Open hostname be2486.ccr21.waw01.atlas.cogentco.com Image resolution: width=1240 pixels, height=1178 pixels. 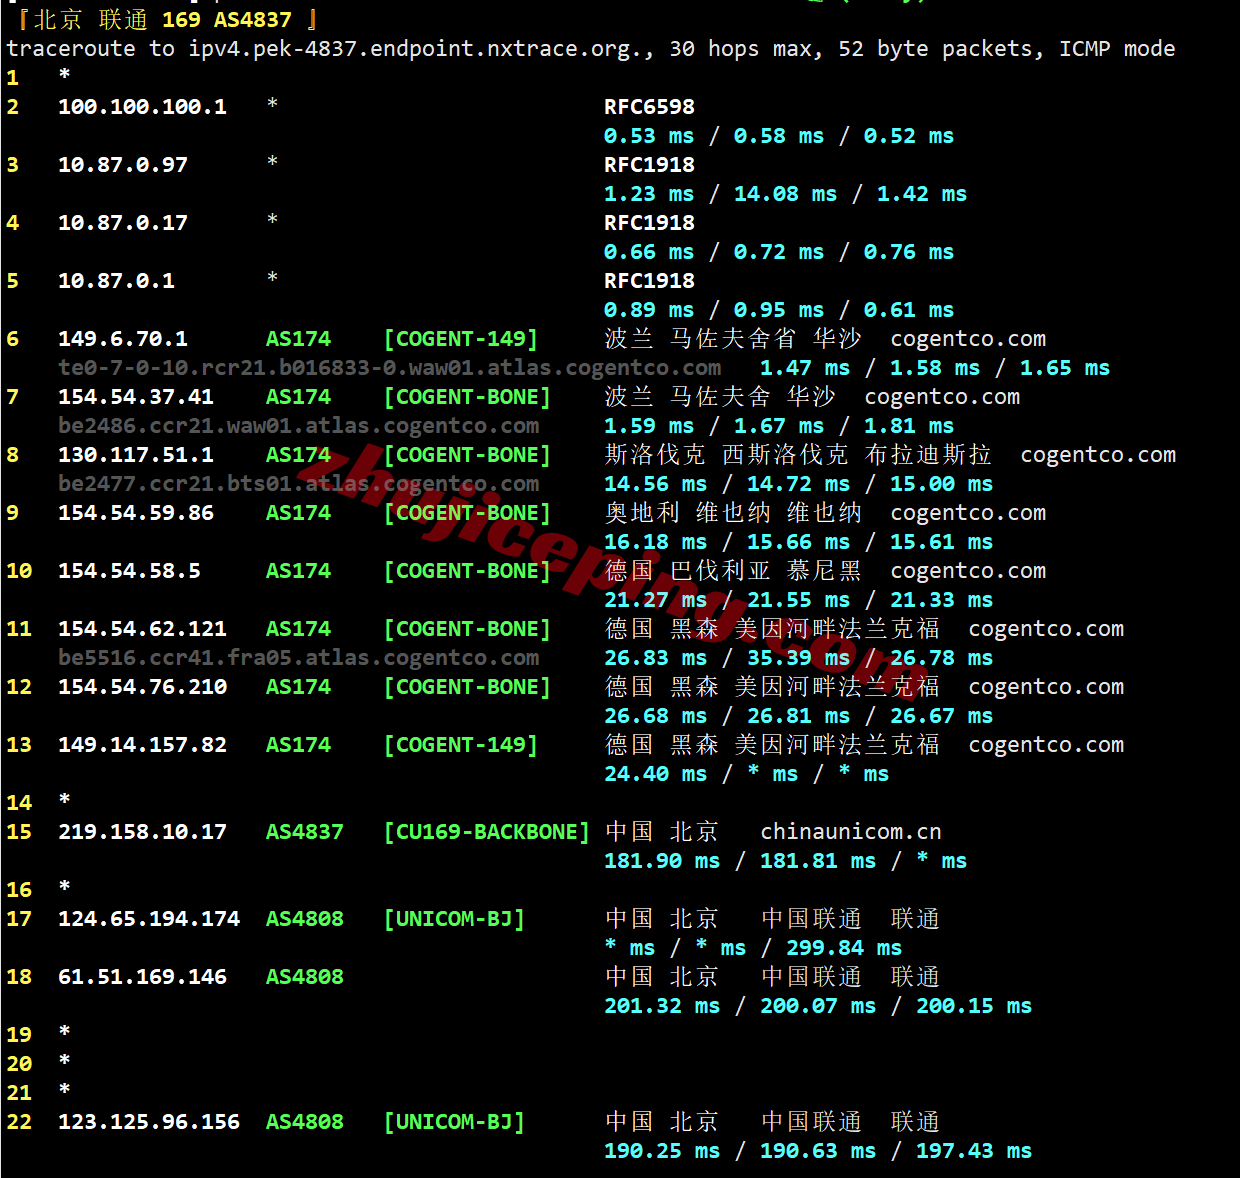click(298, 426)
